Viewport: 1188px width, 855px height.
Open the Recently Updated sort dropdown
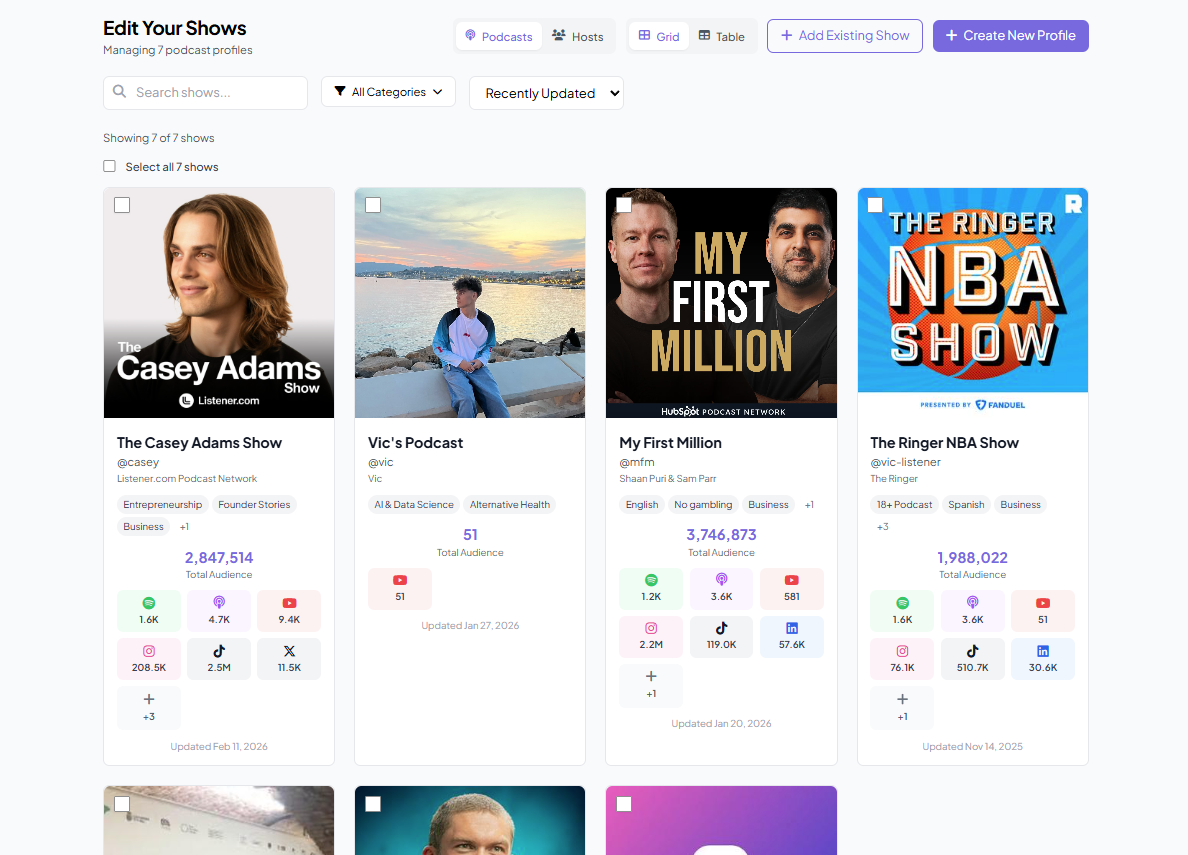tap(546, 93)
